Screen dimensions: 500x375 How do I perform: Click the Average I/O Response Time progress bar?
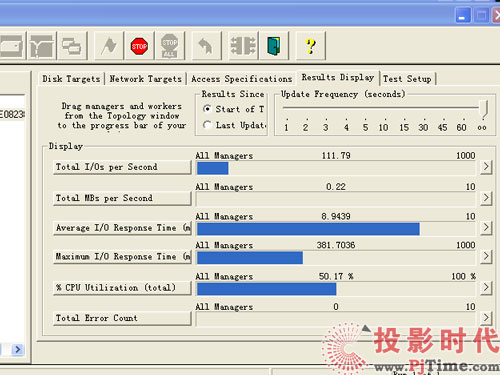click(x=336, y=229)
